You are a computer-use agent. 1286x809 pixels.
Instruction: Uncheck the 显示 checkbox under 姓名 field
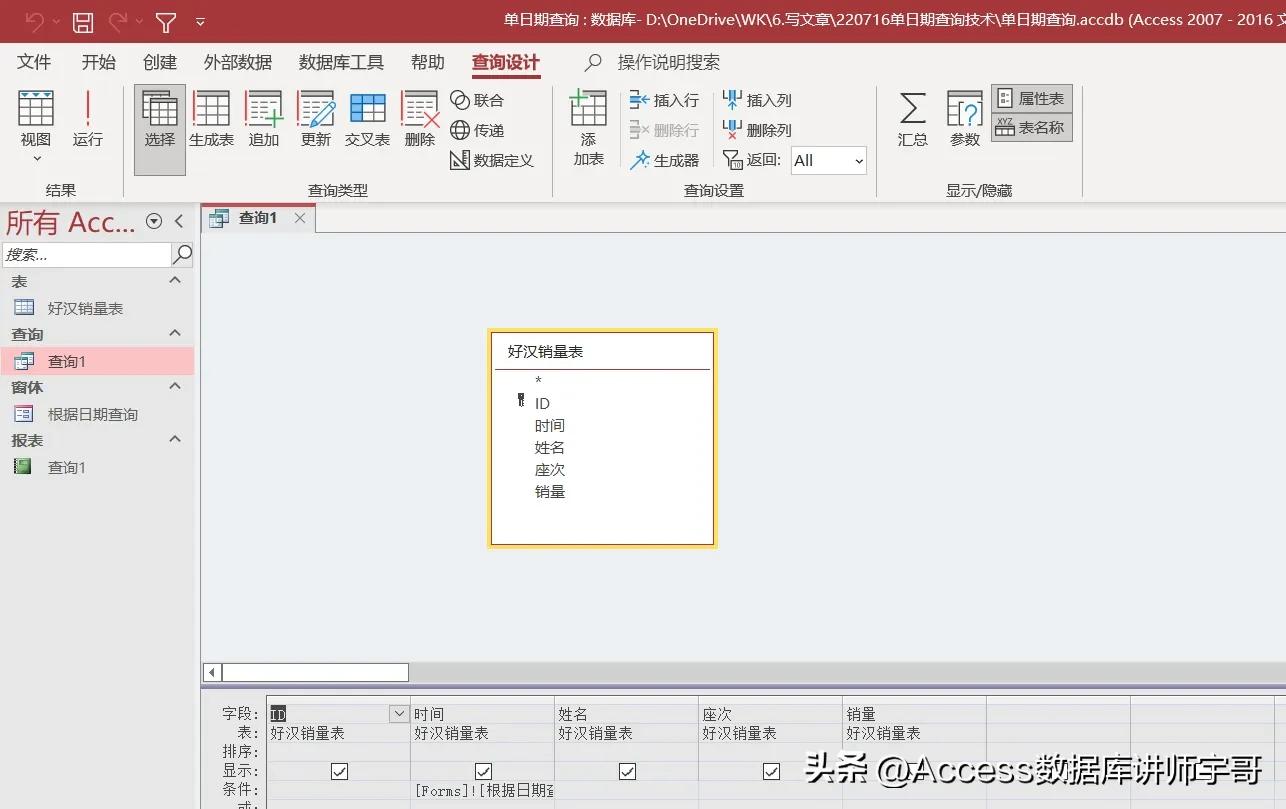[627, 771]
